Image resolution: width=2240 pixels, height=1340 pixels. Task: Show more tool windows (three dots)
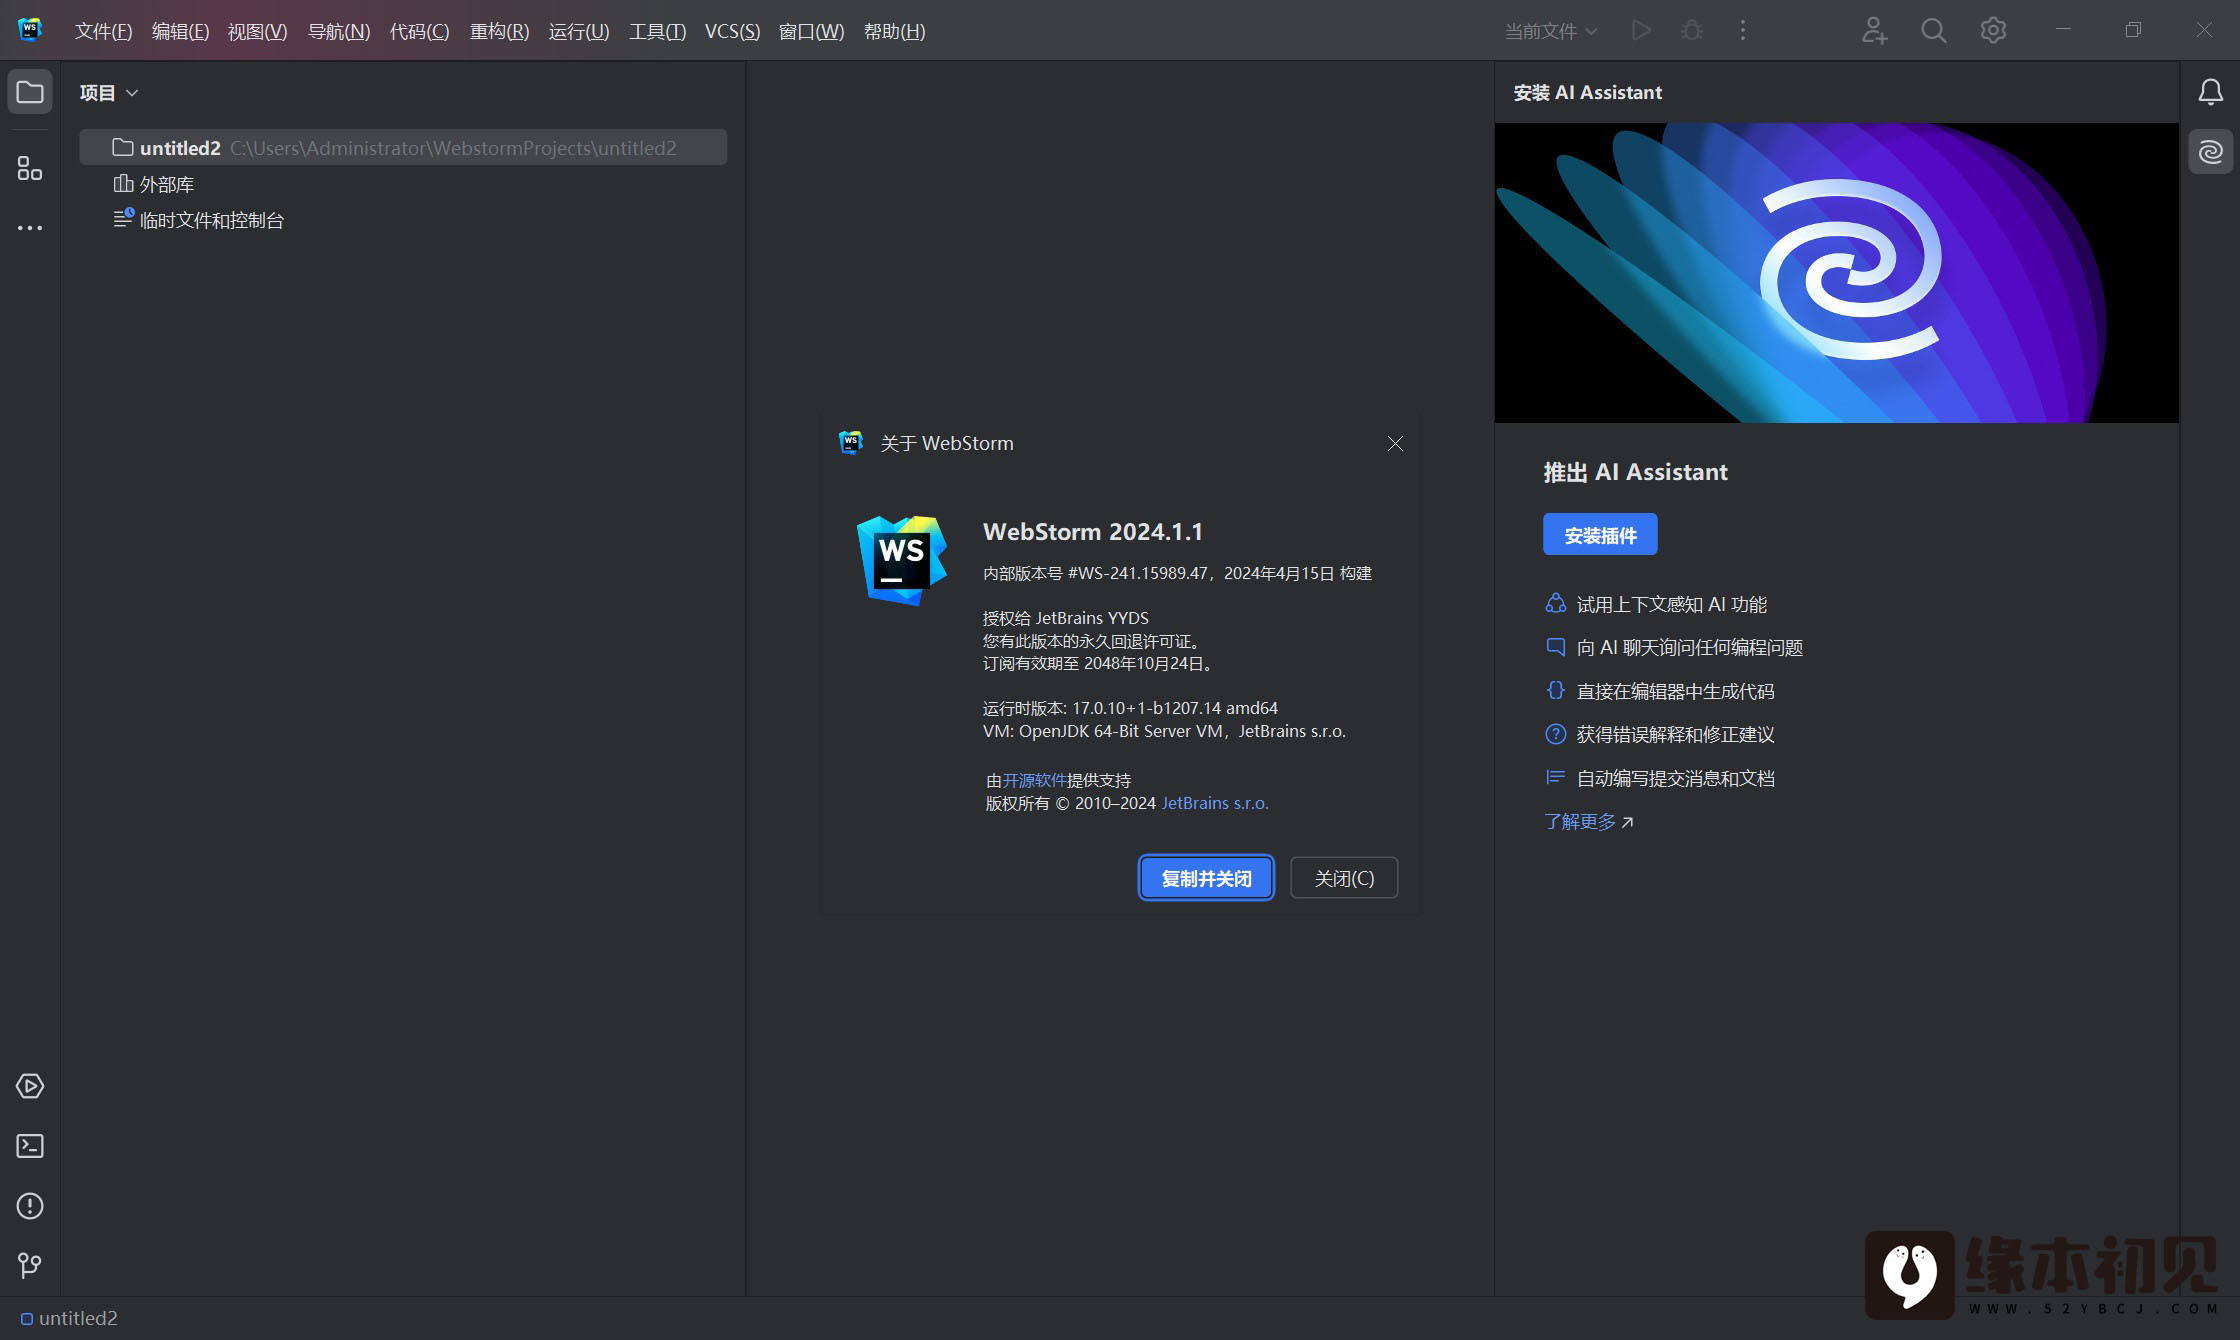[x=30, y=228]
